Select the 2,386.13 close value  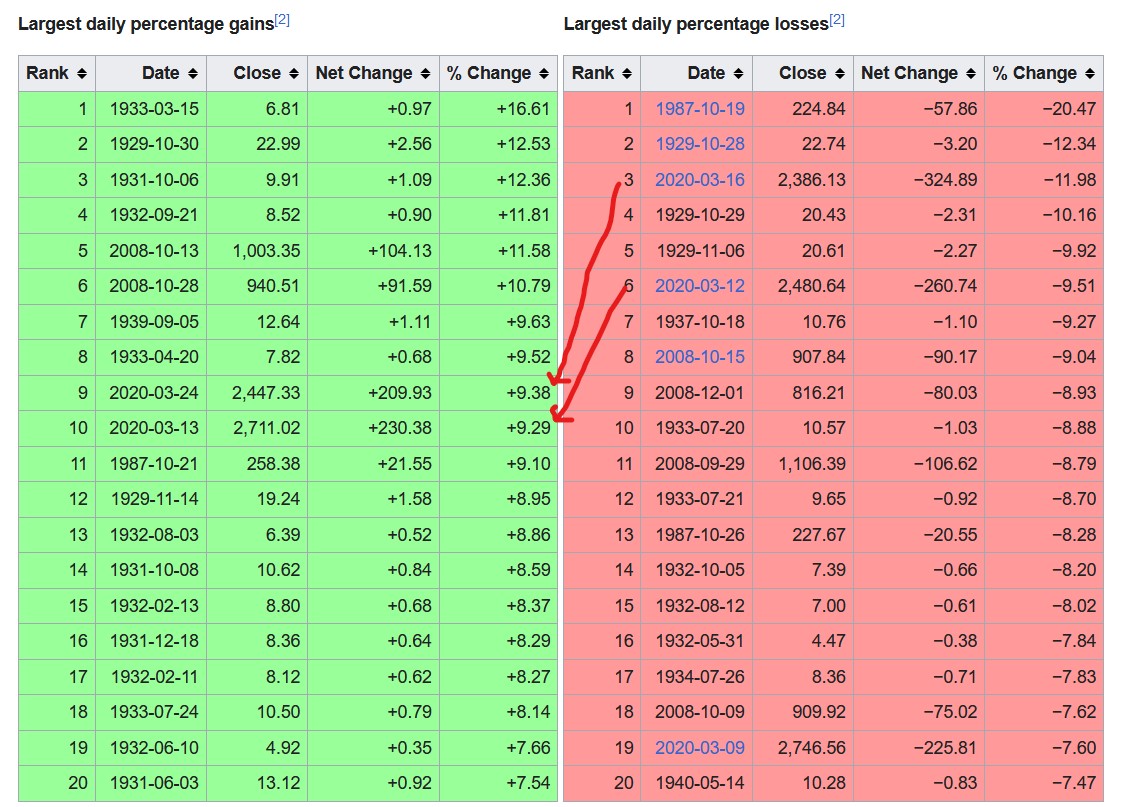[x=802, y=180]
